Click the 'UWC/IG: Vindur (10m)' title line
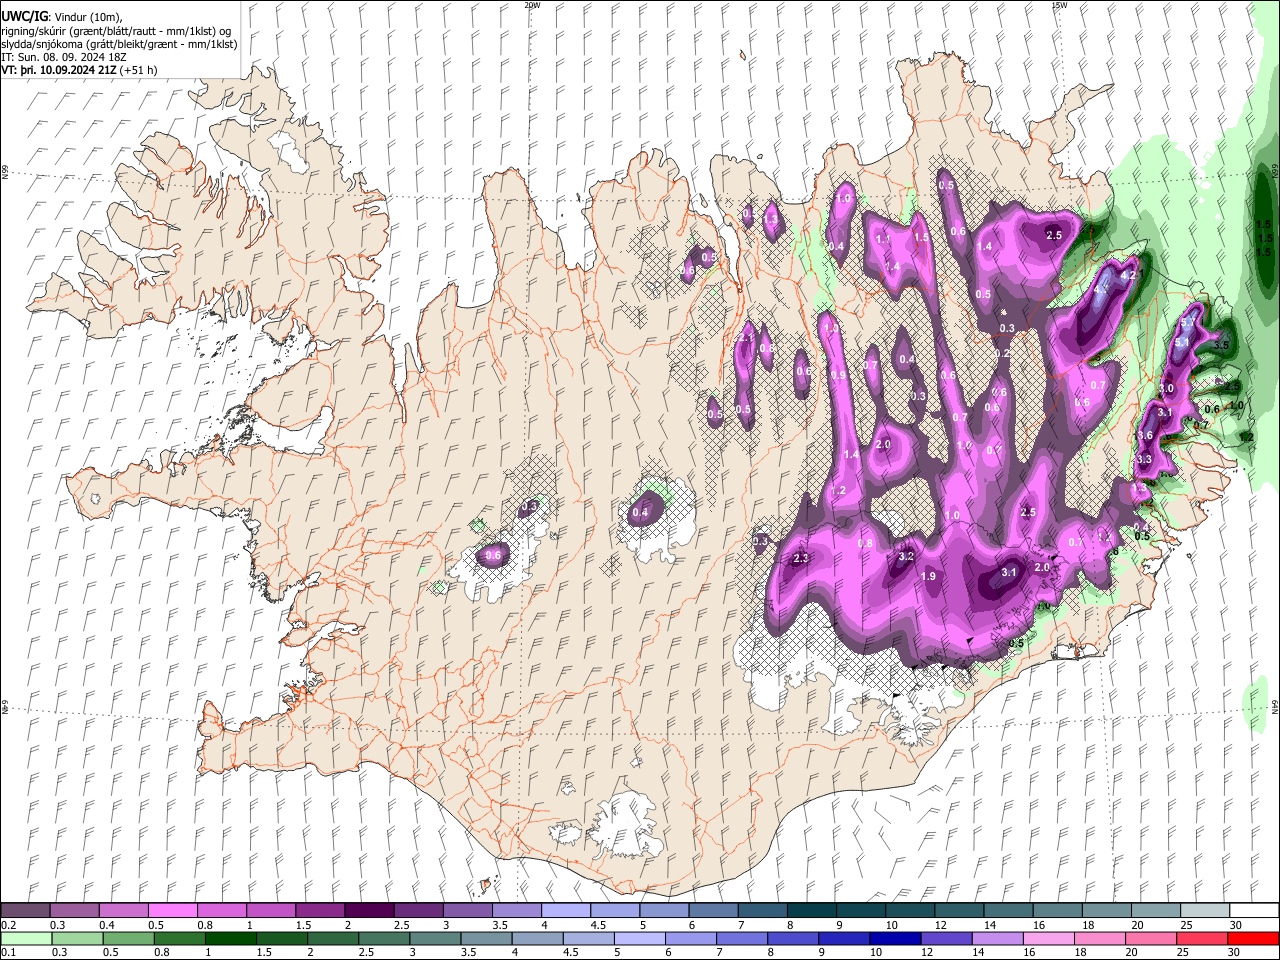 point(62,17)
